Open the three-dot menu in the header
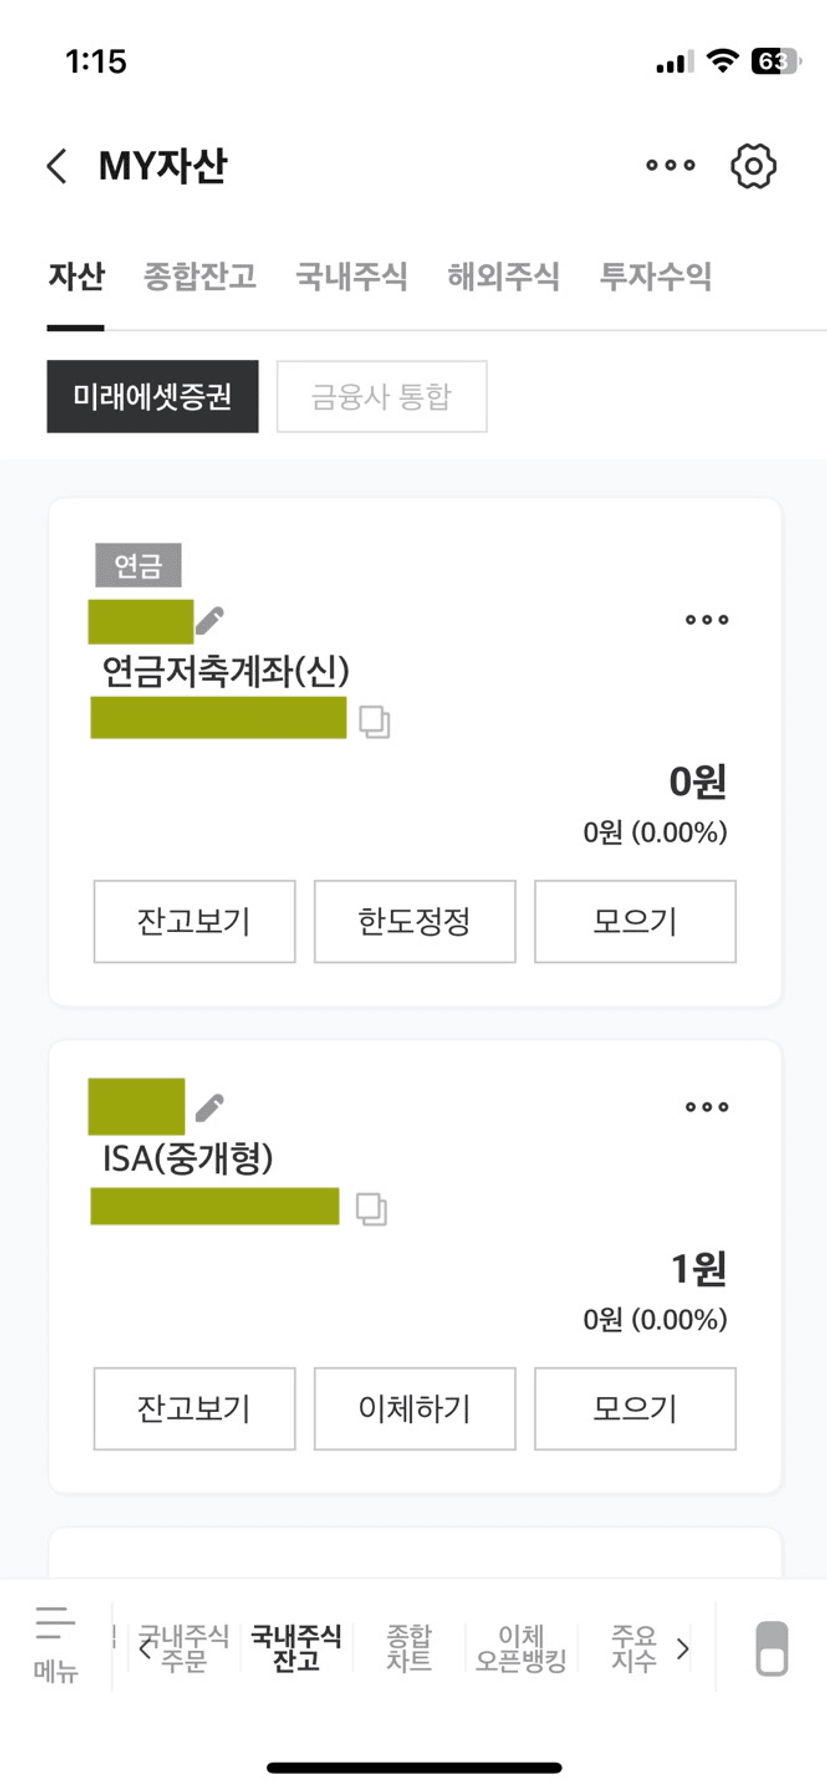 670,166
